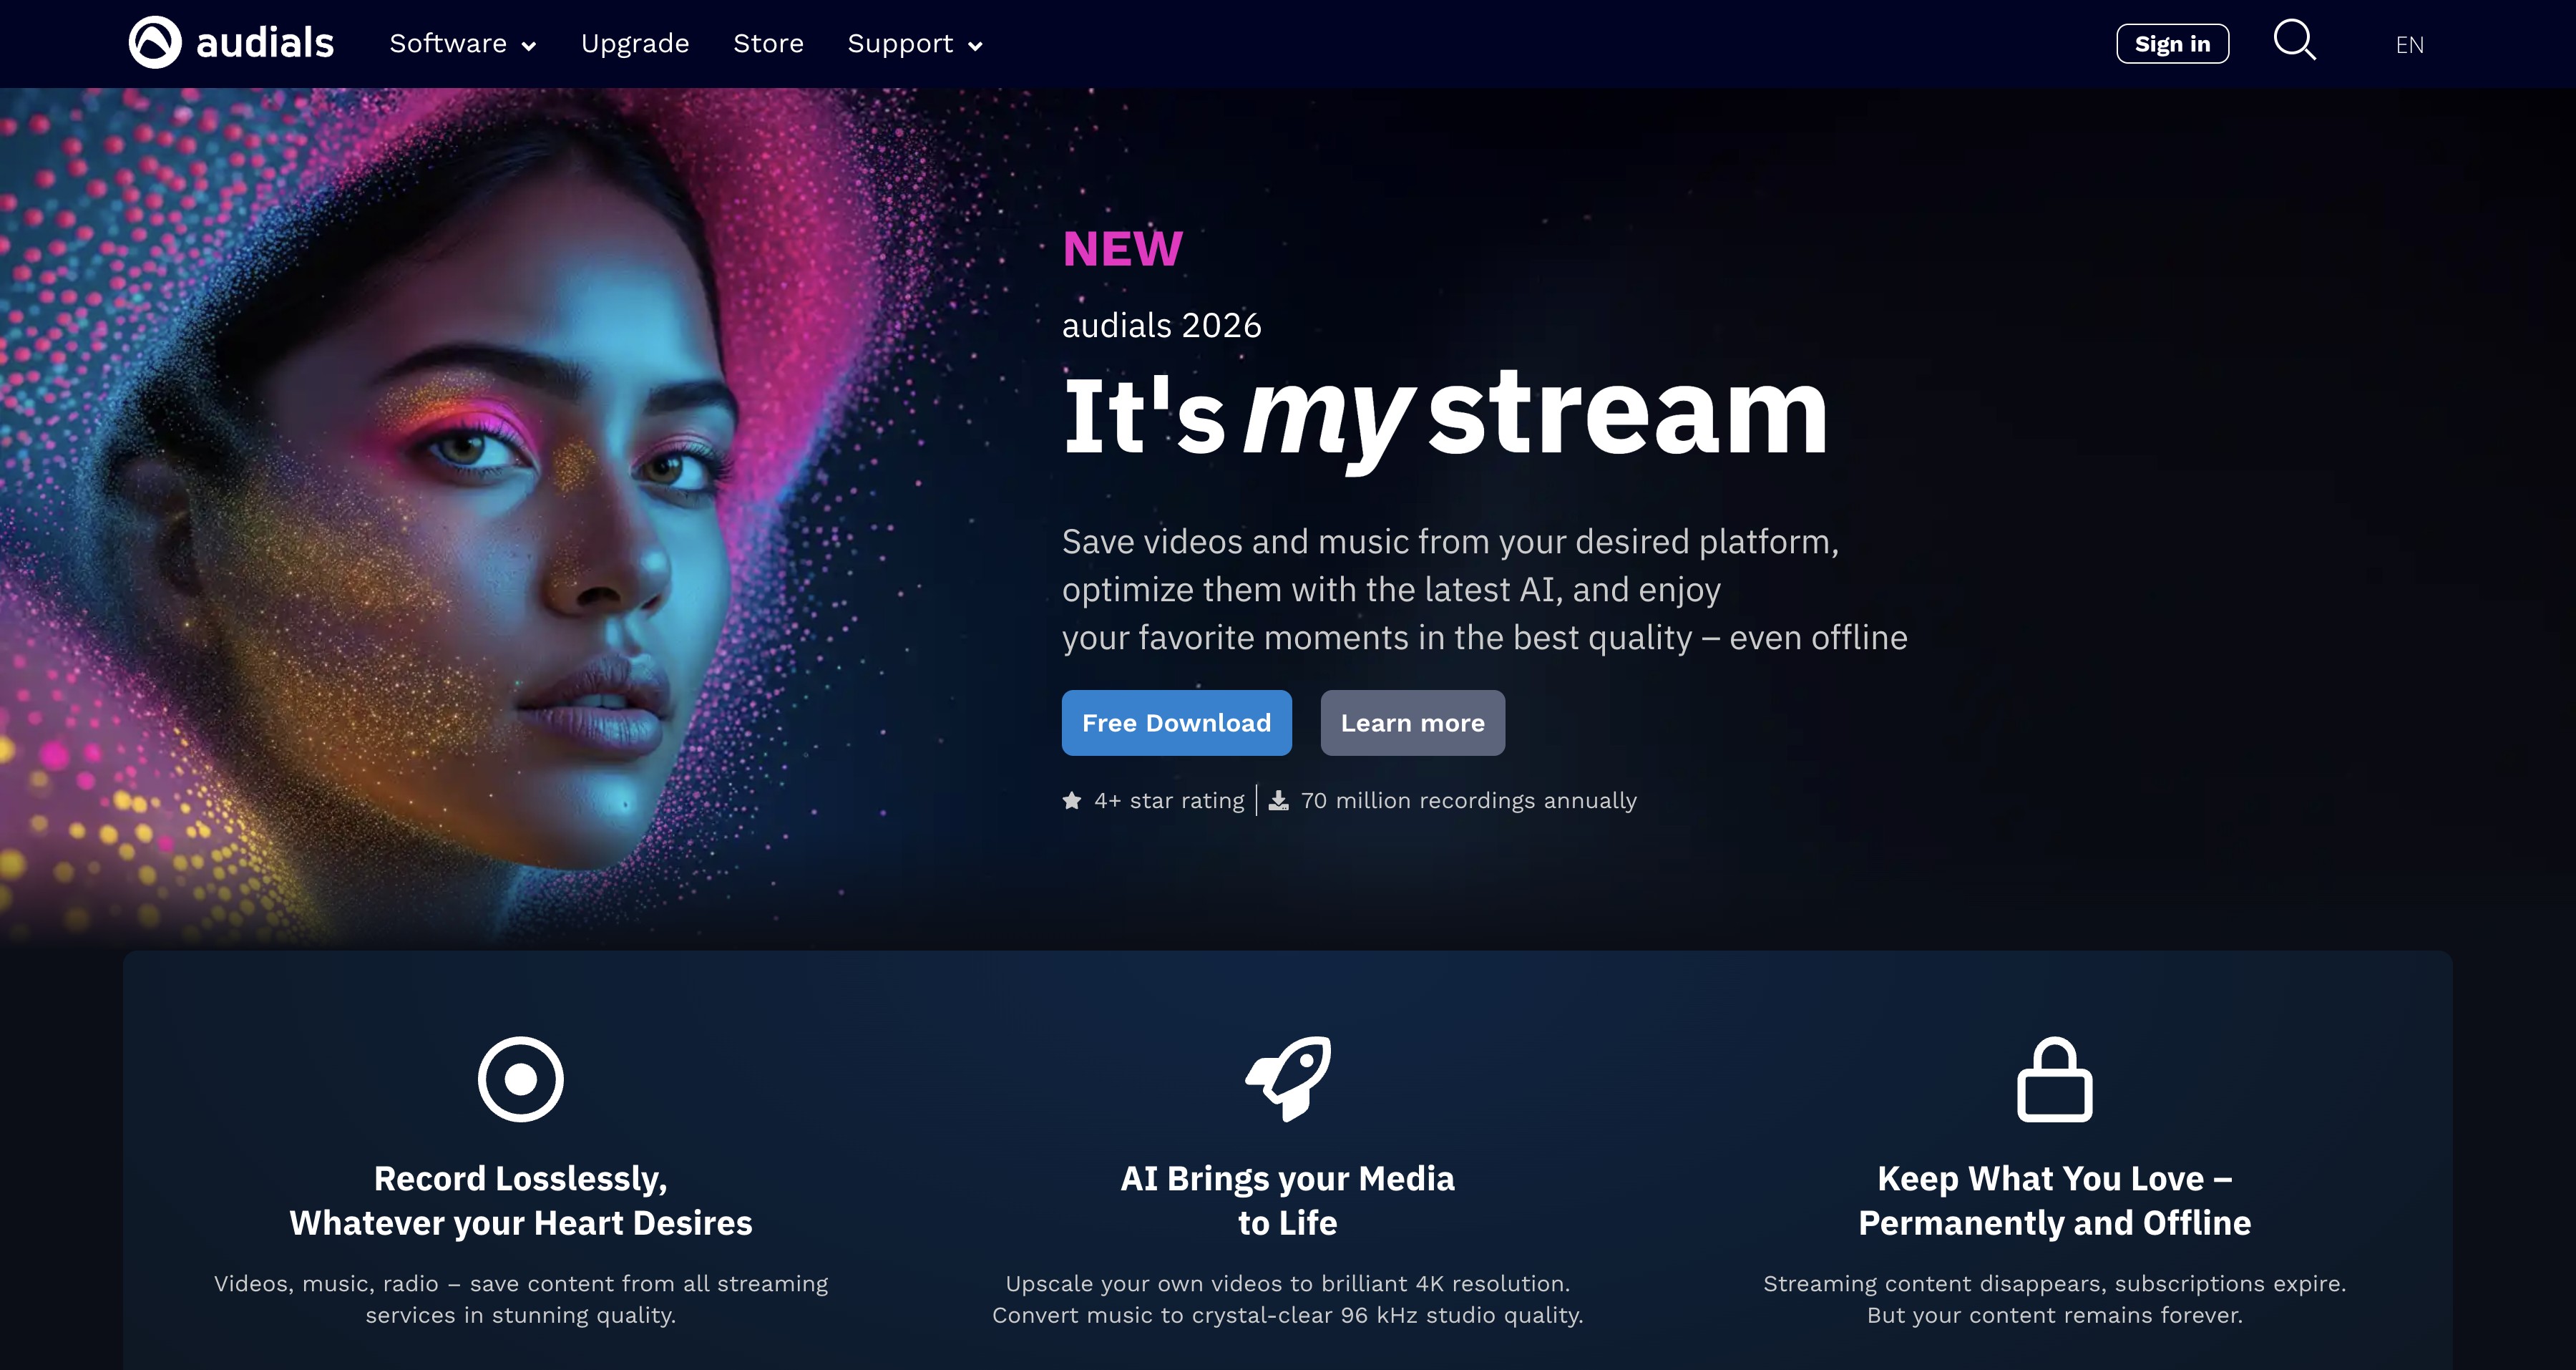
Task: Expand the Support menu chevron
Action: 976,46
